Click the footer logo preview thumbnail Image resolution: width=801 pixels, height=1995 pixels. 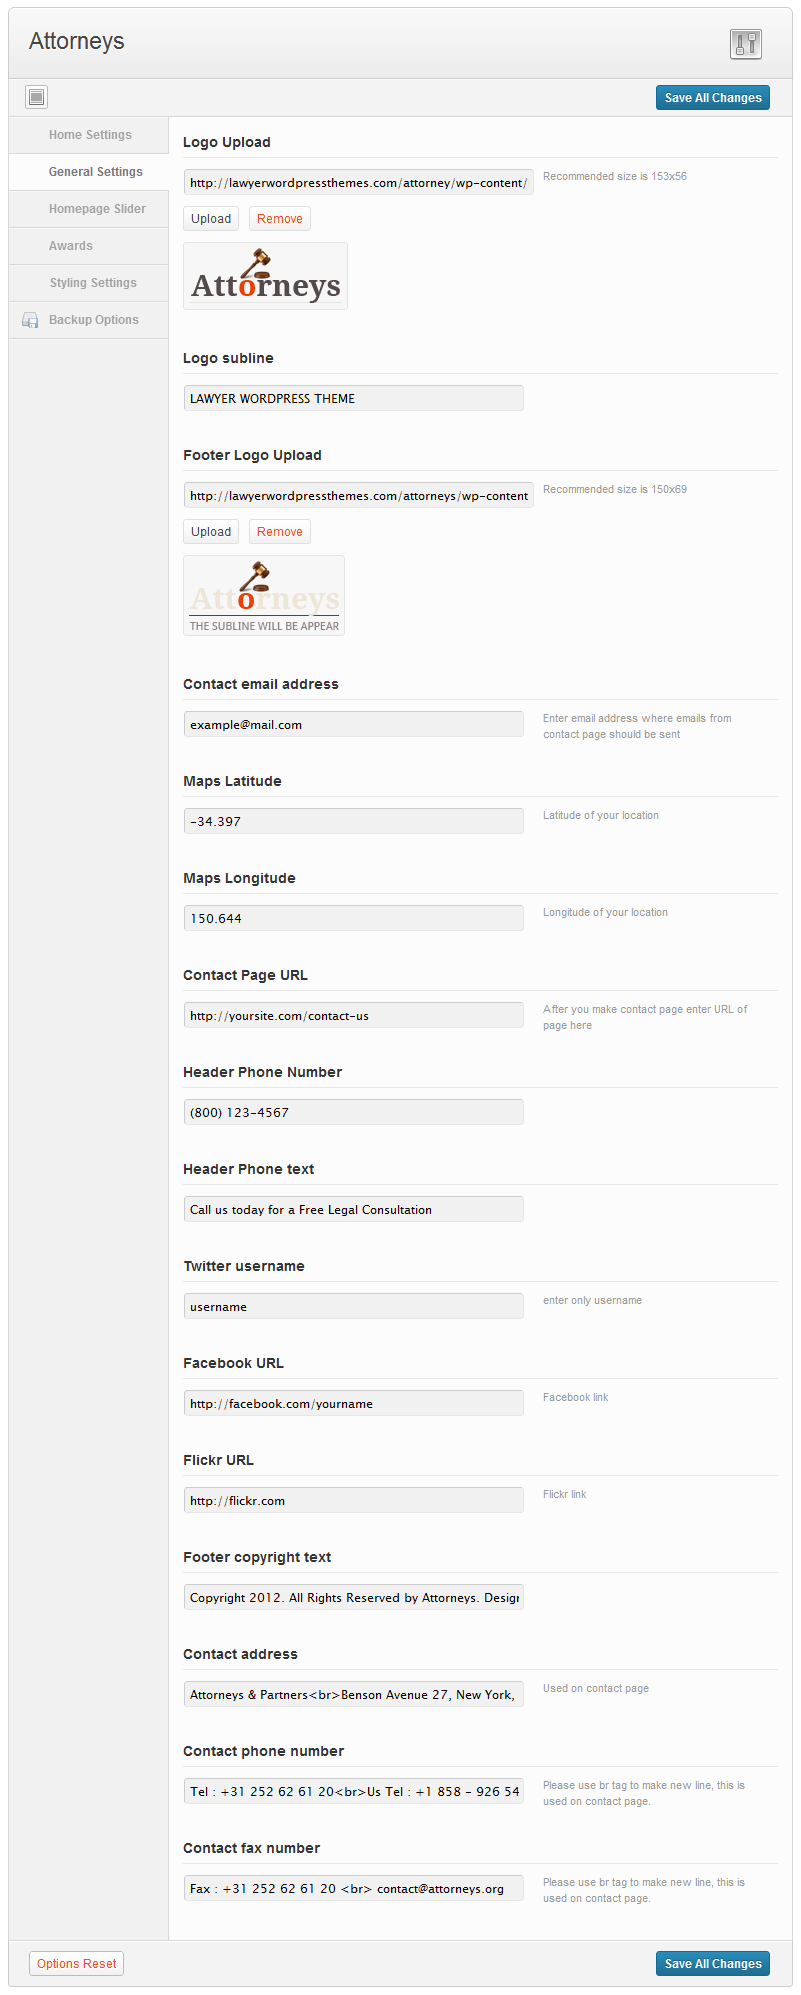click(x=264, y=596)
